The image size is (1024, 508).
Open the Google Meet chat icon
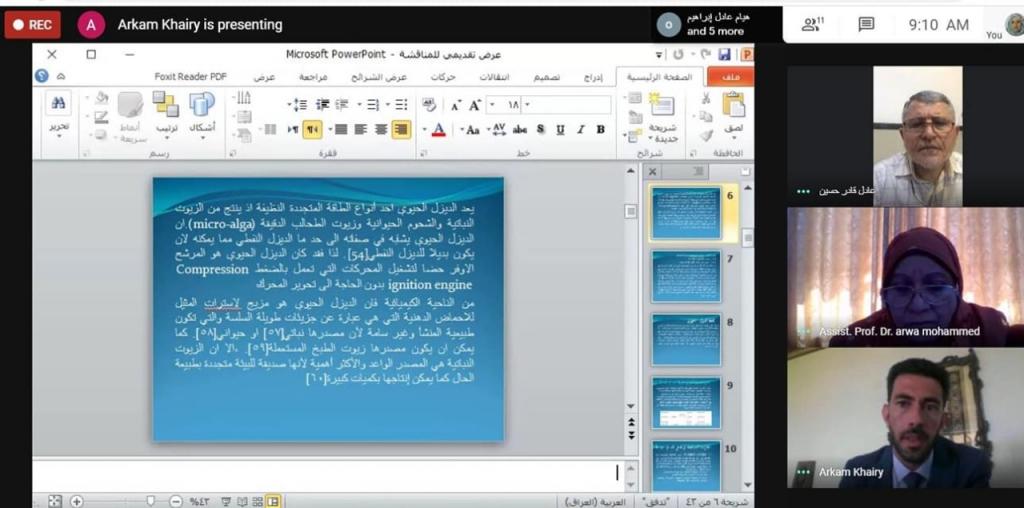(866, 25)
